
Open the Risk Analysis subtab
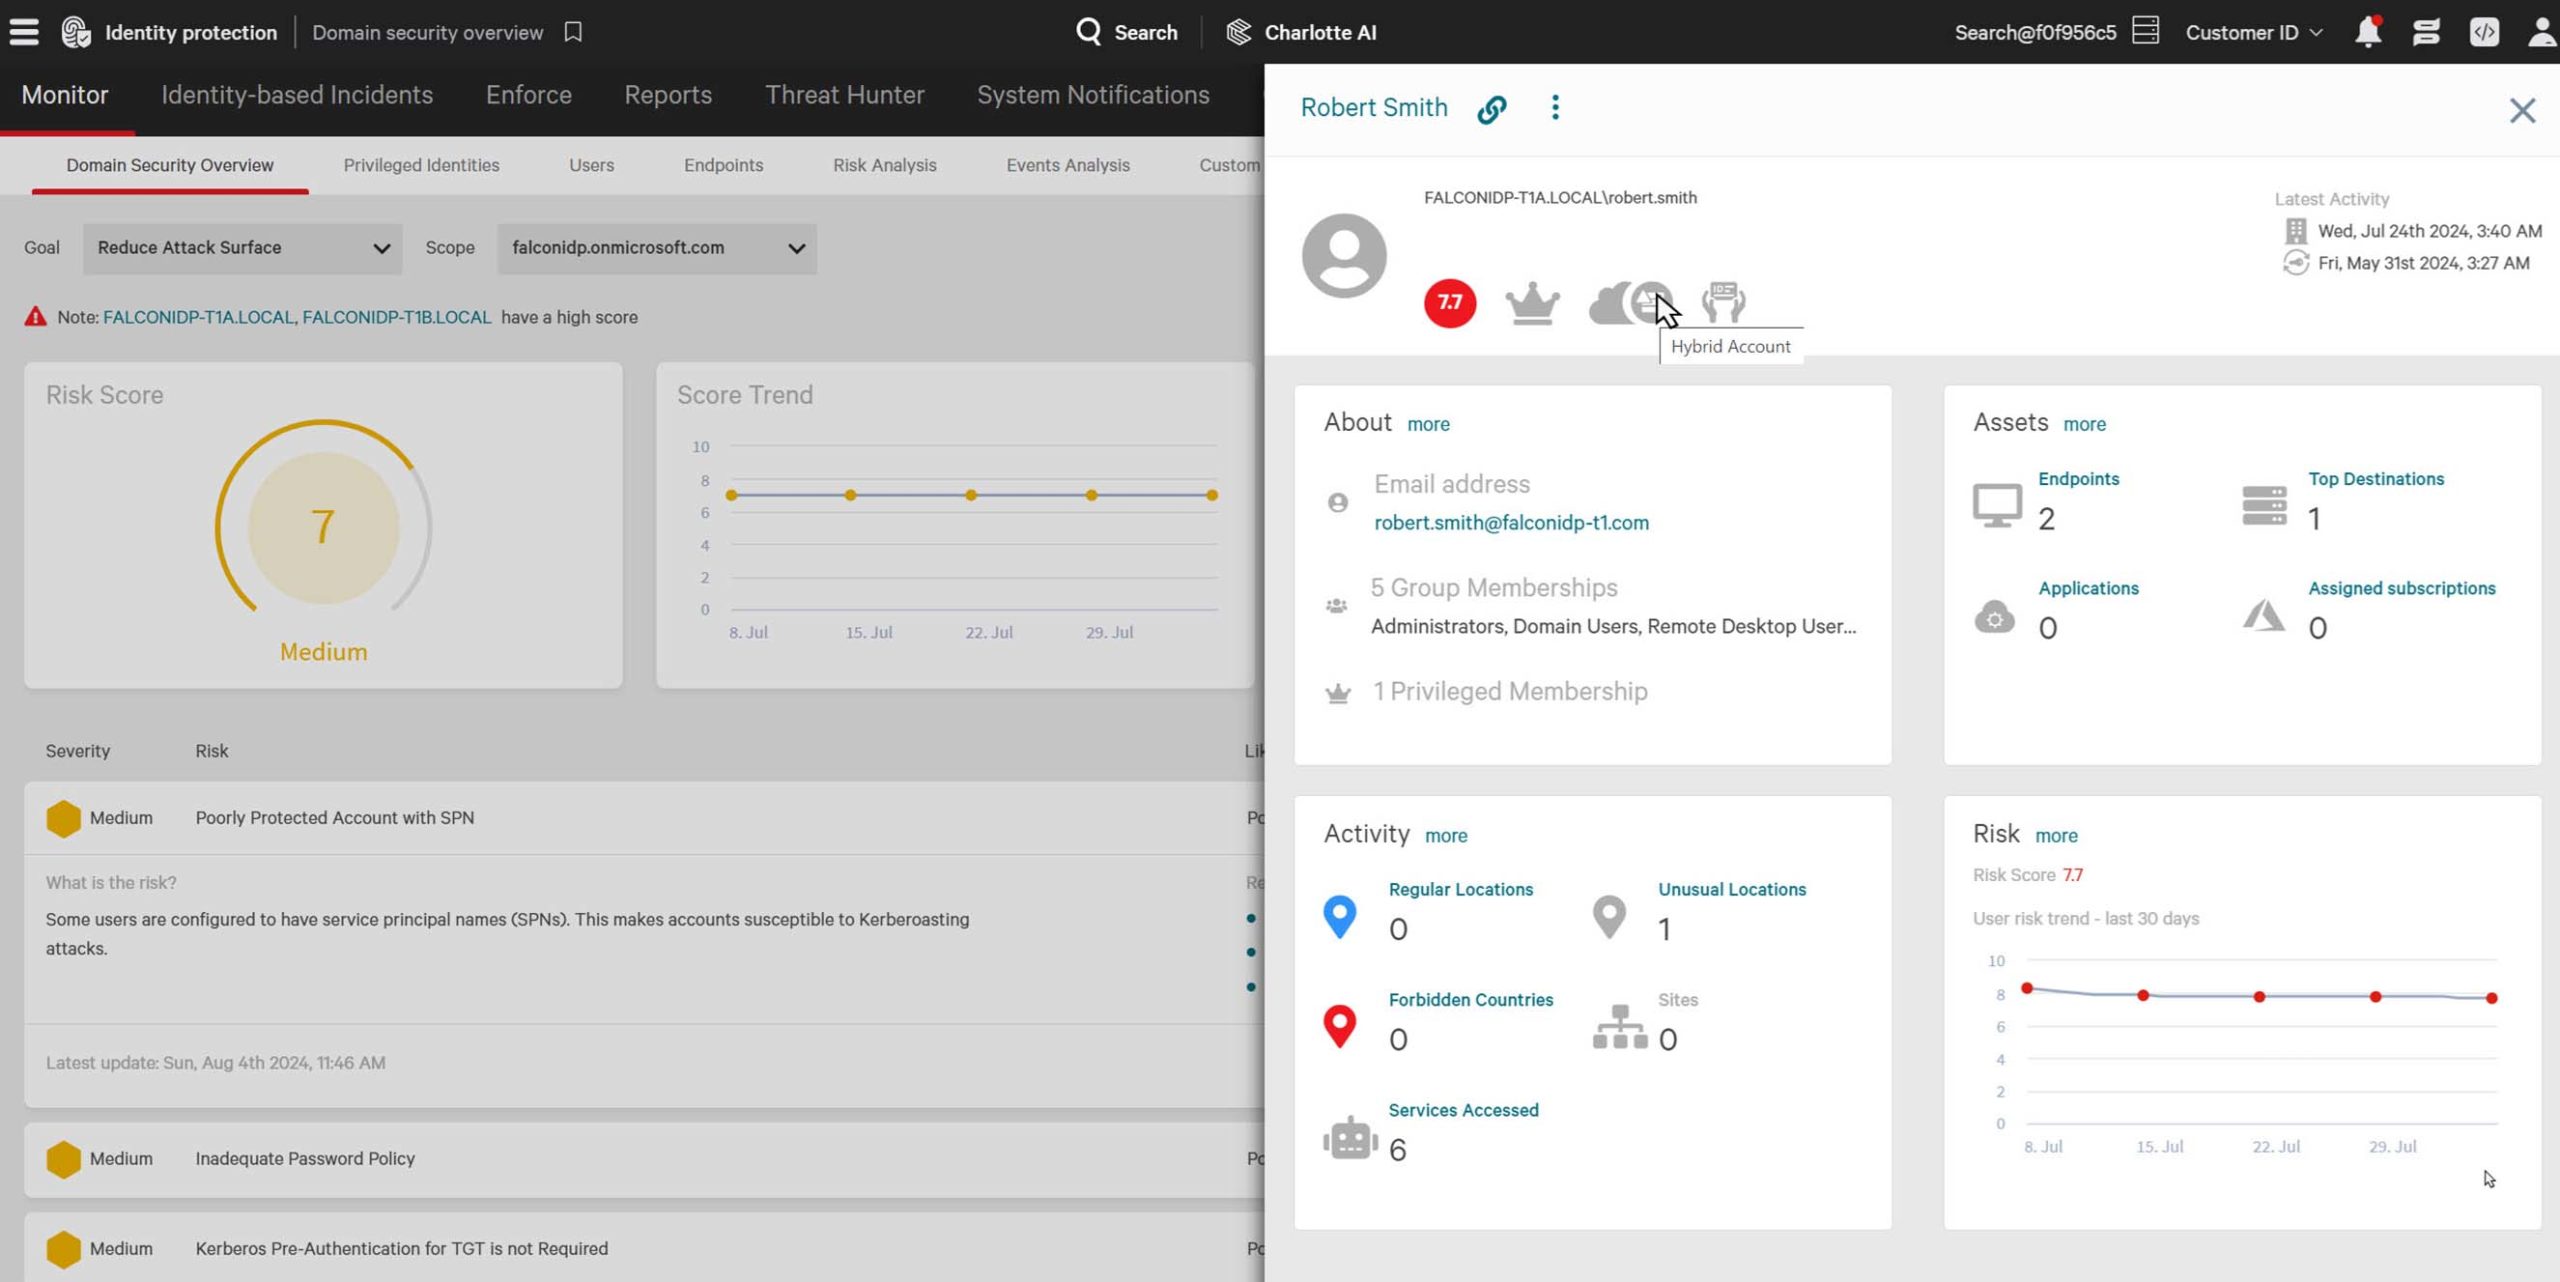(x=885, y=165)
